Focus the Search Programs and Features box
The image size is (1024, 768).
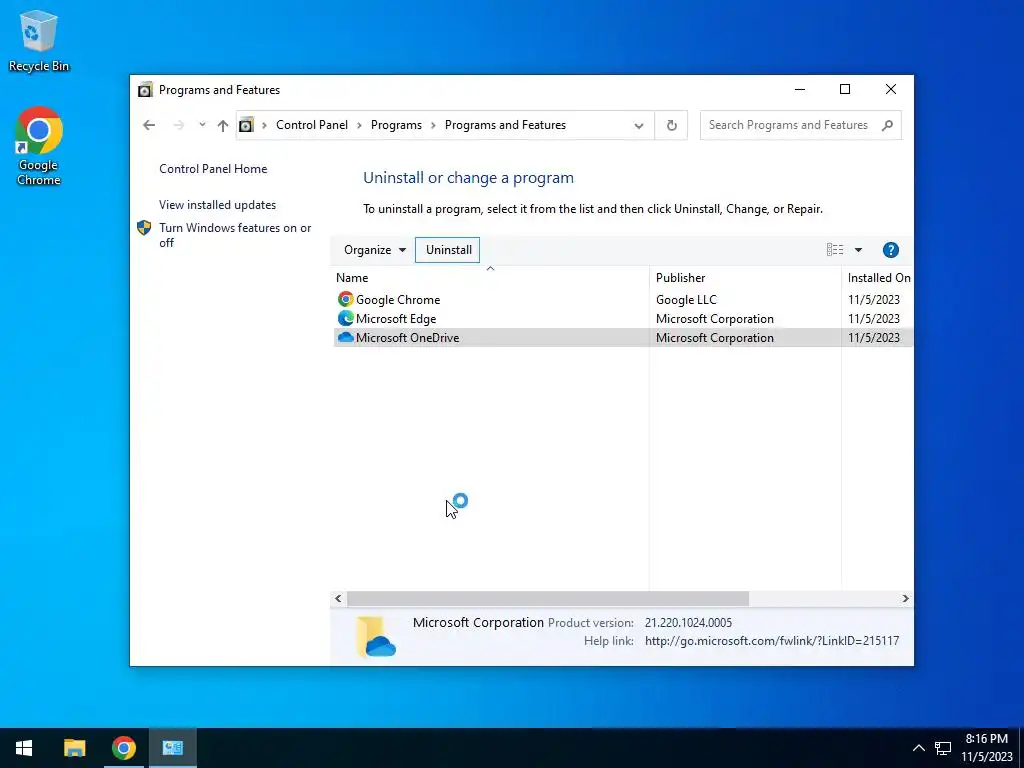(801, 125)
